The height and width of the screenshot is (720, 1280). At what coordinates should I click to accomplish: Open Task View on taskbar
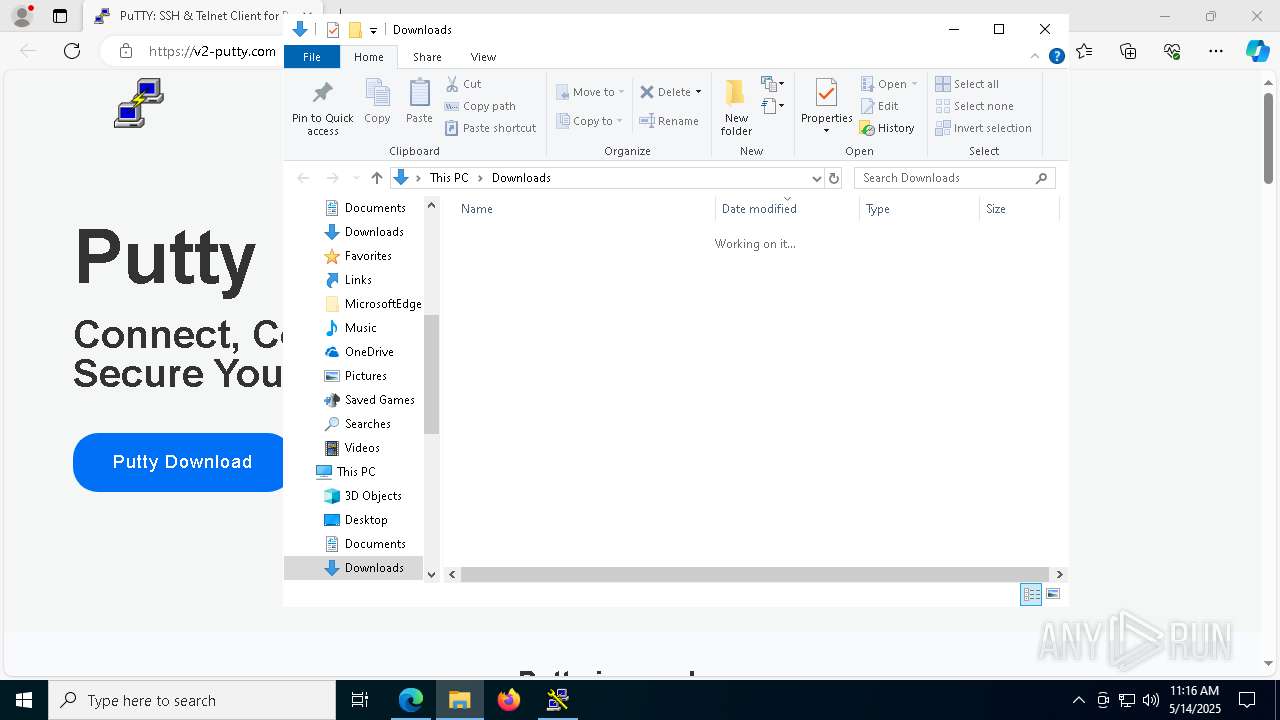pos(360,700)
